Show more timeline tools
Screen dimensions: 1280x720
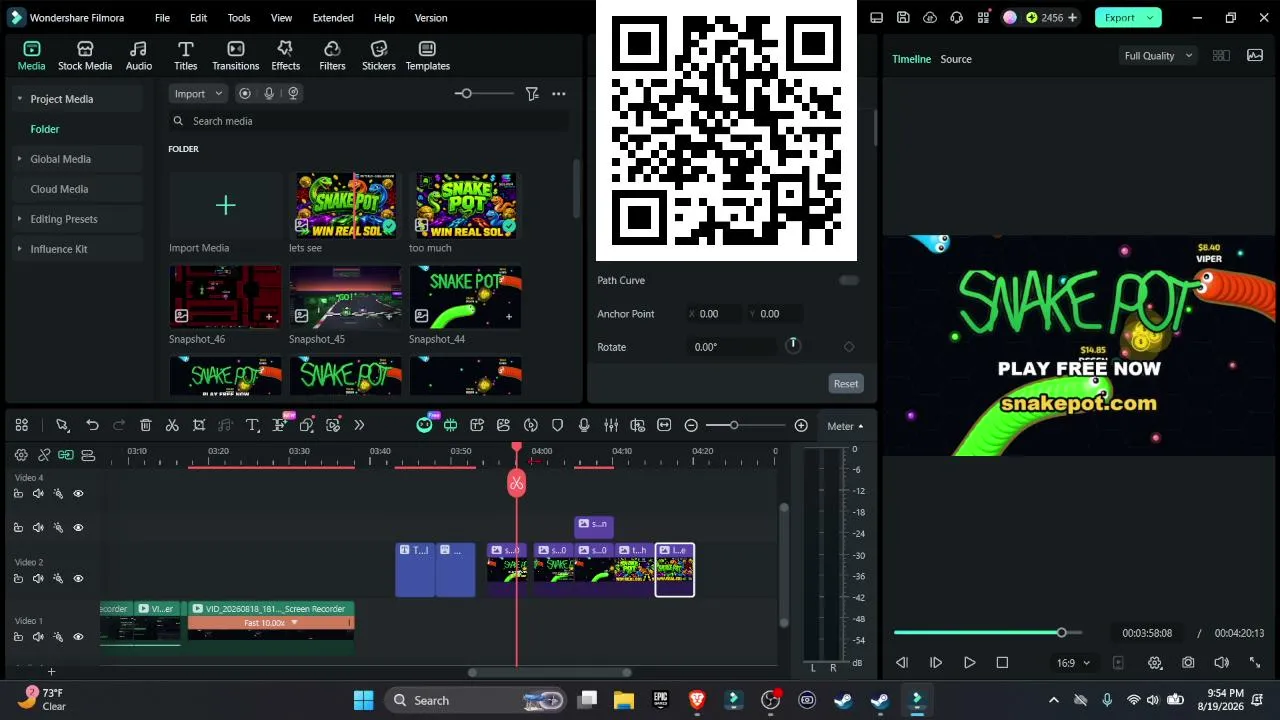[x=359, y=426]
